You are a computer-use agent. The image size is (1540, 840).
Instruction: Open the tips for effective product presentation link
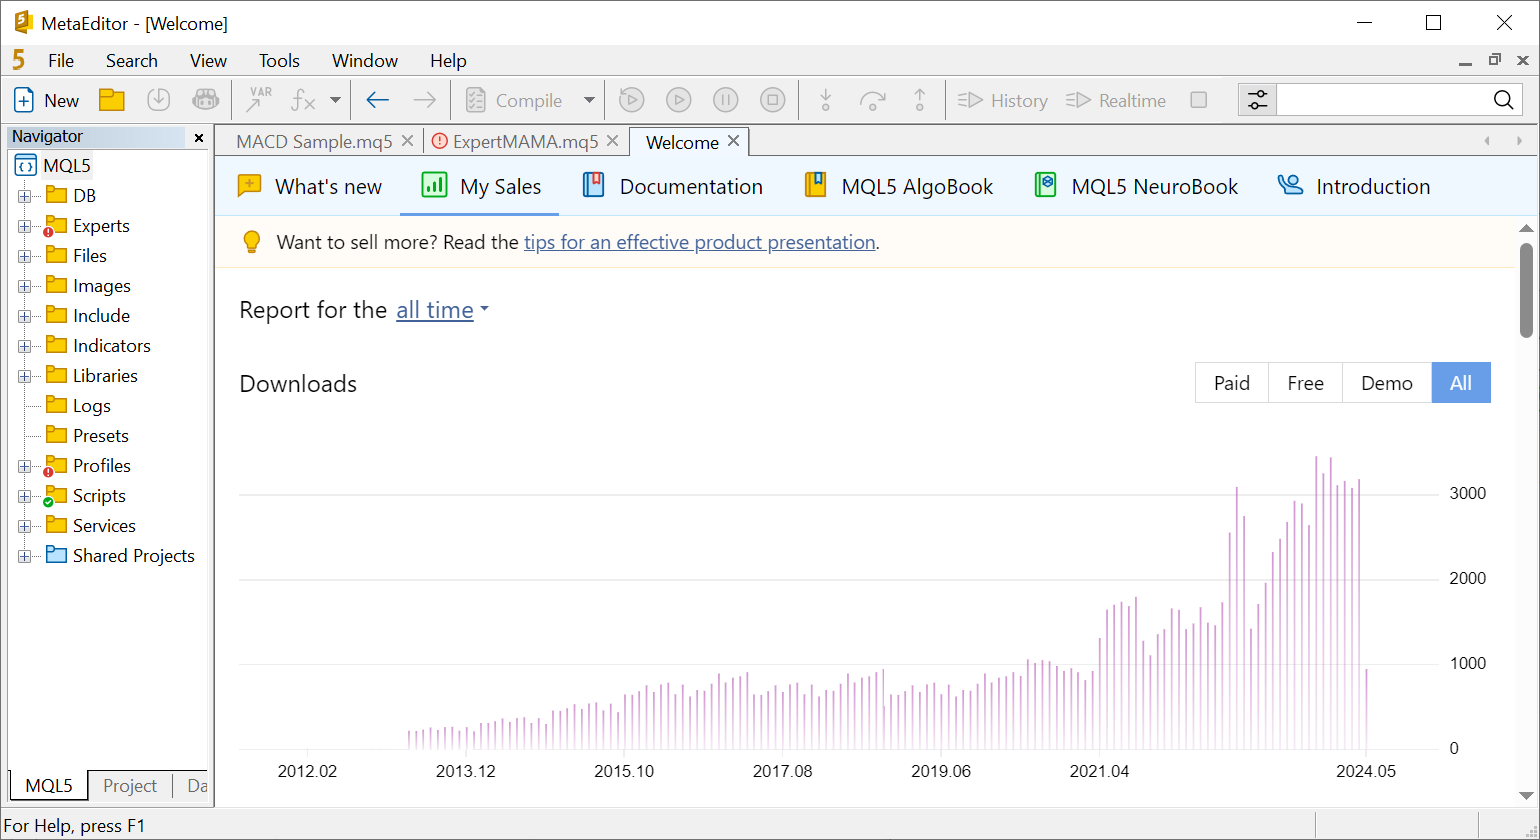tap(700, 242)
